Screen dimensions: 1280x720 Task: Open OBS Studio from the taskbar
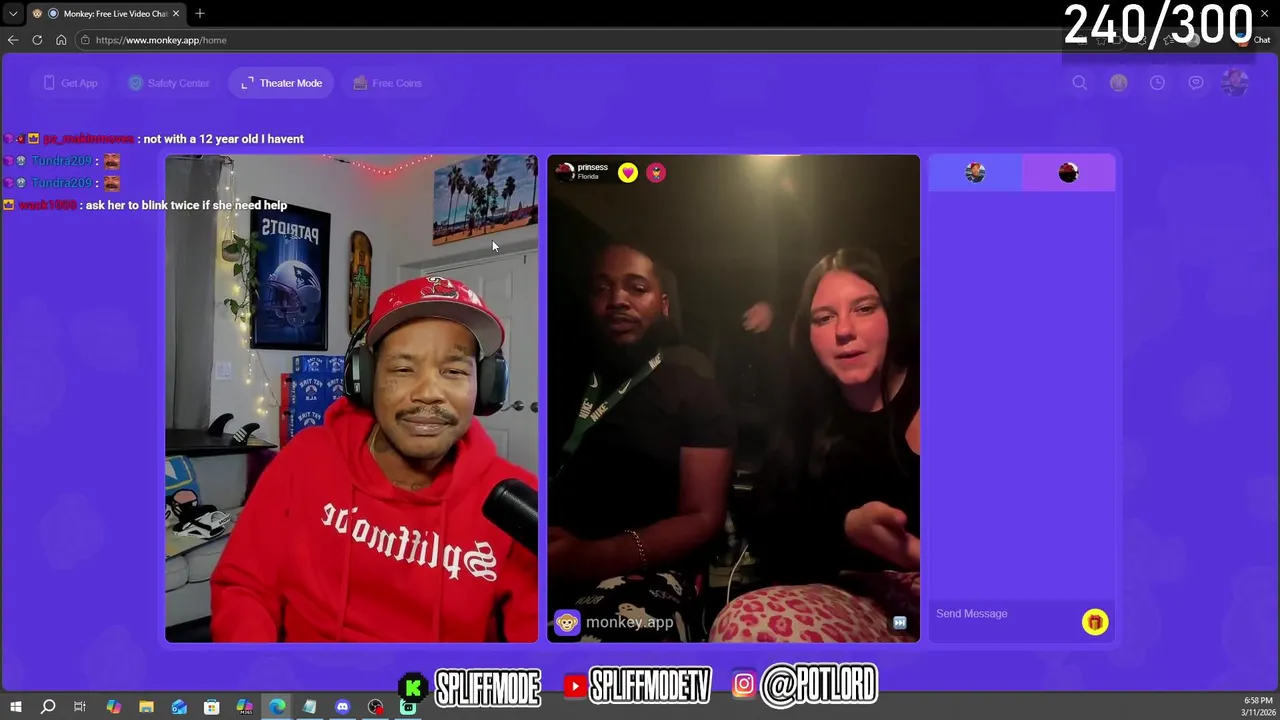point(375,707)
